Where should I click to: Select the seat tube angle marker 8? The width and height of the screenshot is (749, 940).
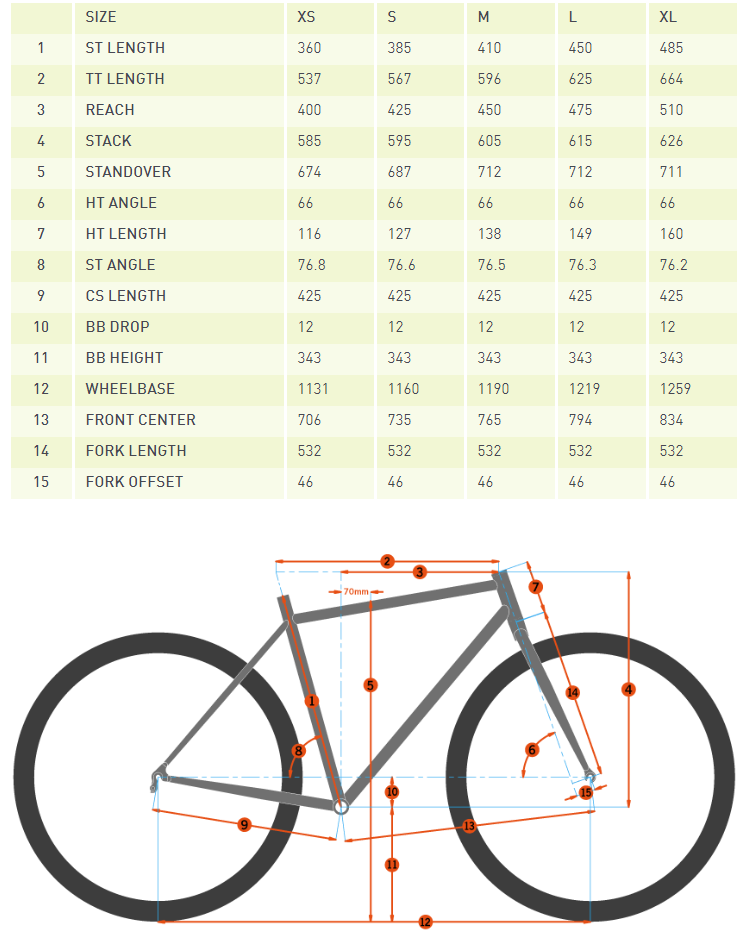(298, 750)
